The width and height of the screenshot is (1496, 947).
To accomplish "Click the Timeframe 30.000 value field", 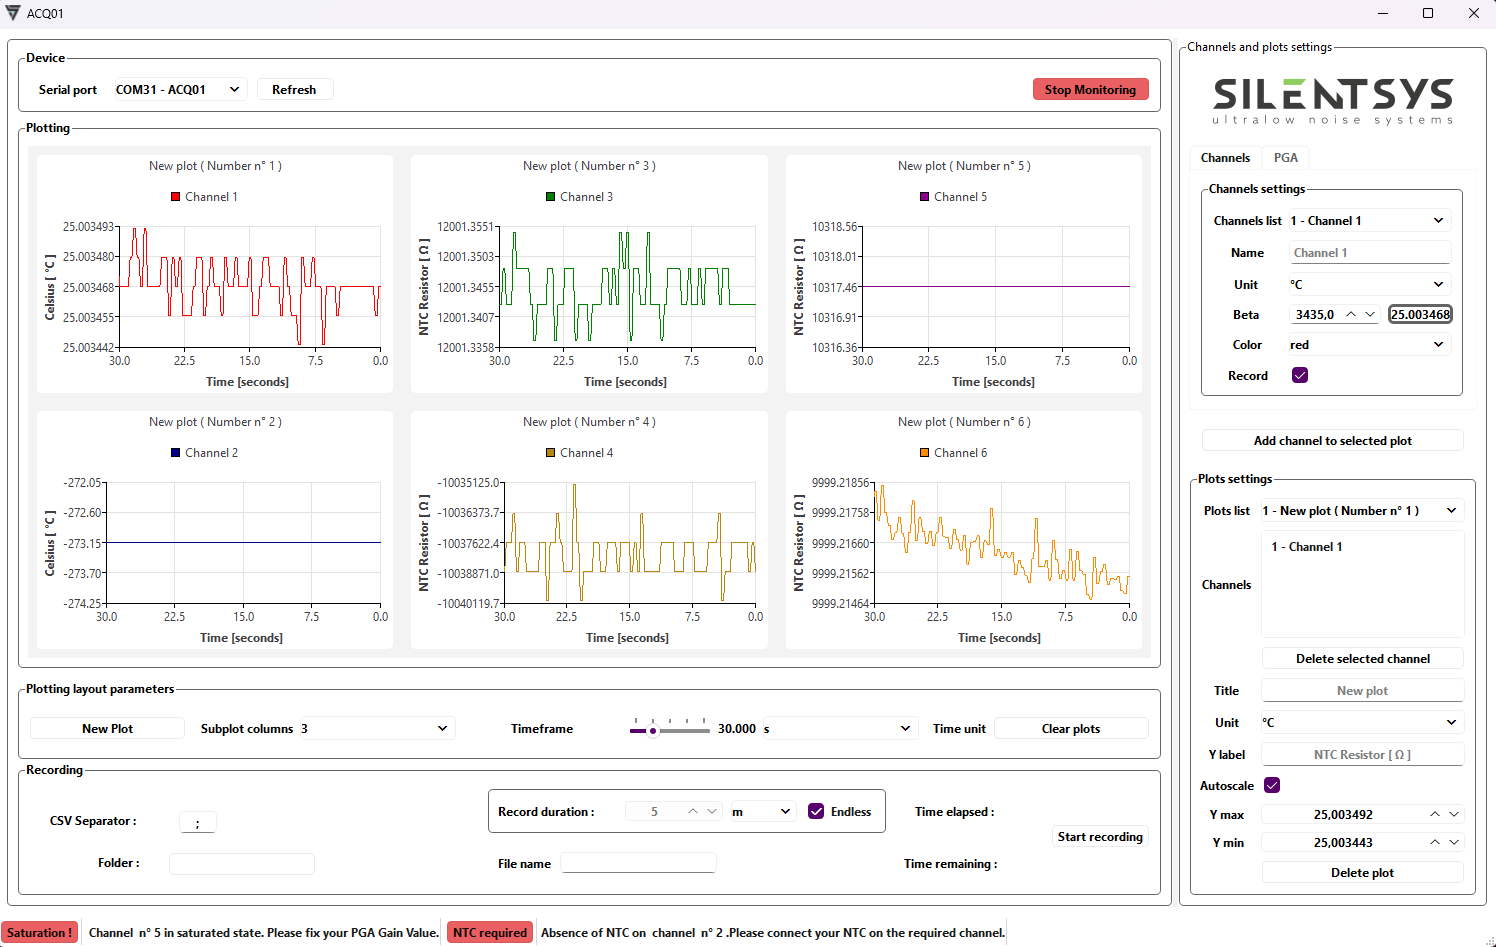I will pyautogui.click(x=736, y=728).
